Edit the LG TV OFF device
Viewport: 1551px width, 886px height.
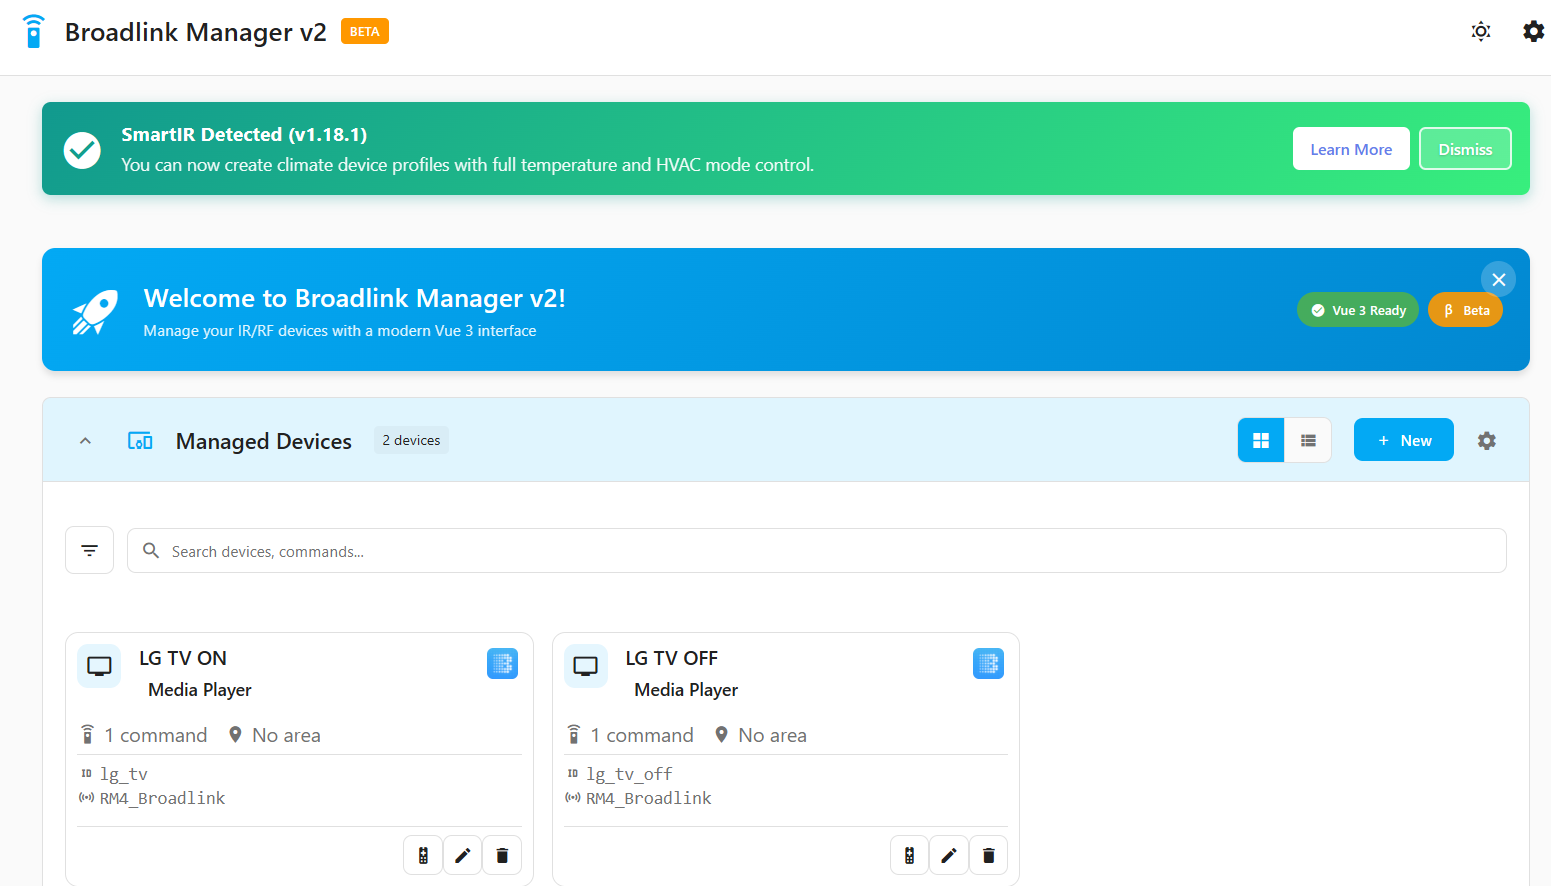tap(949, 855)
